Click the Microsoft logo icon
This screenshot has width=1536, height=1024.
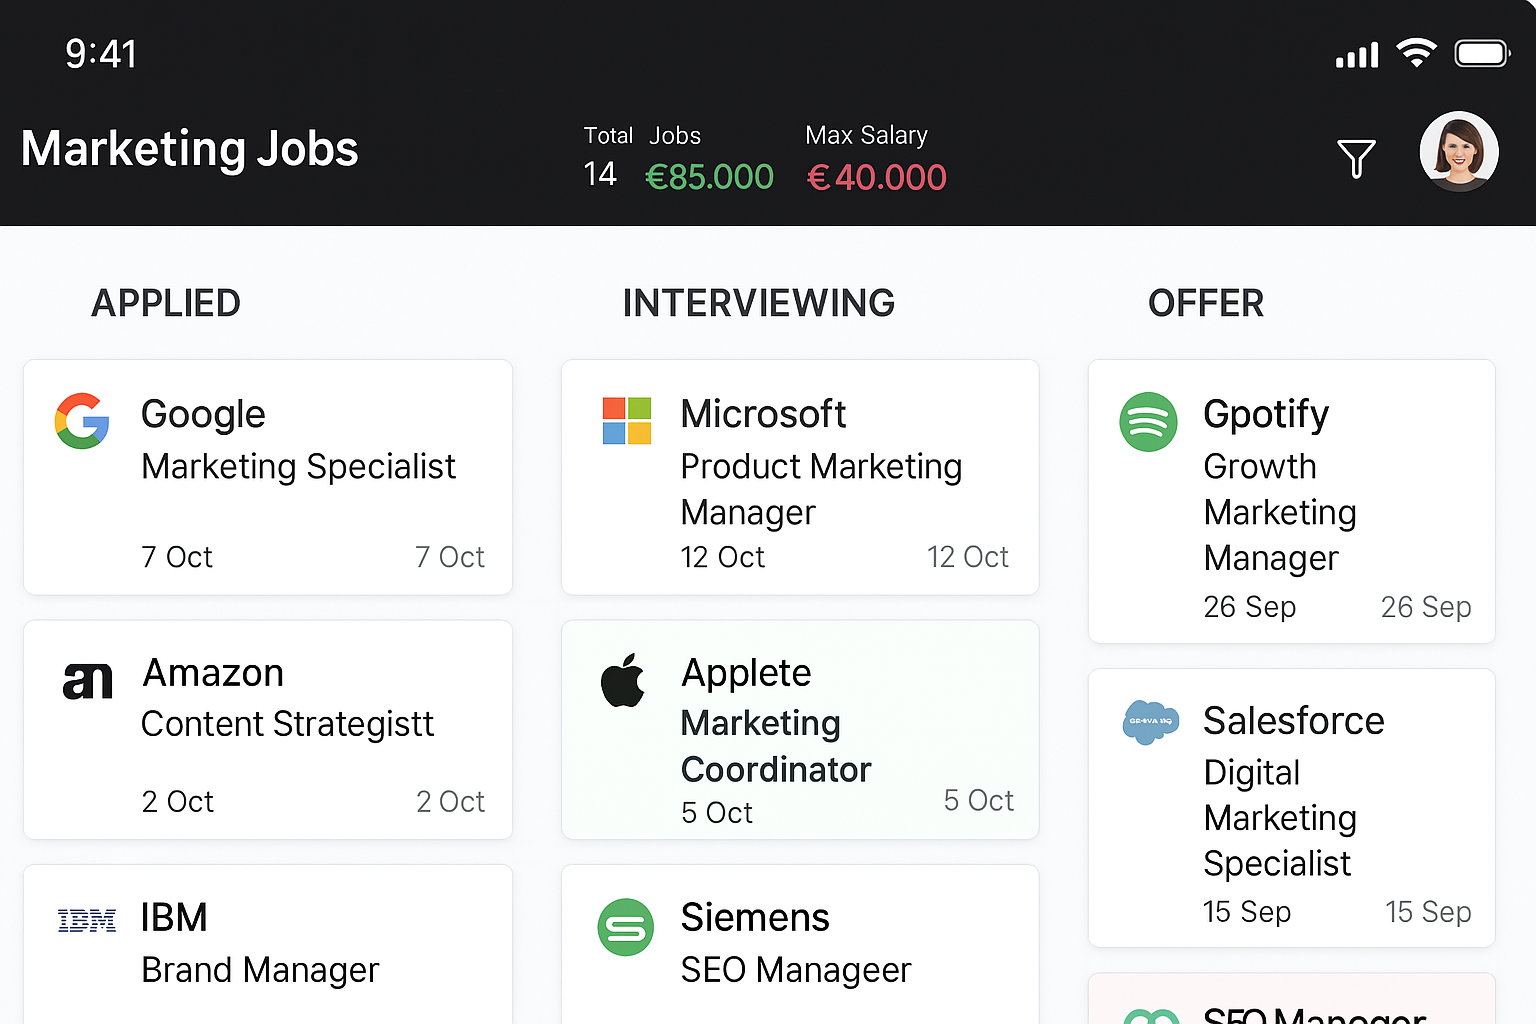(x=627, y=421)
